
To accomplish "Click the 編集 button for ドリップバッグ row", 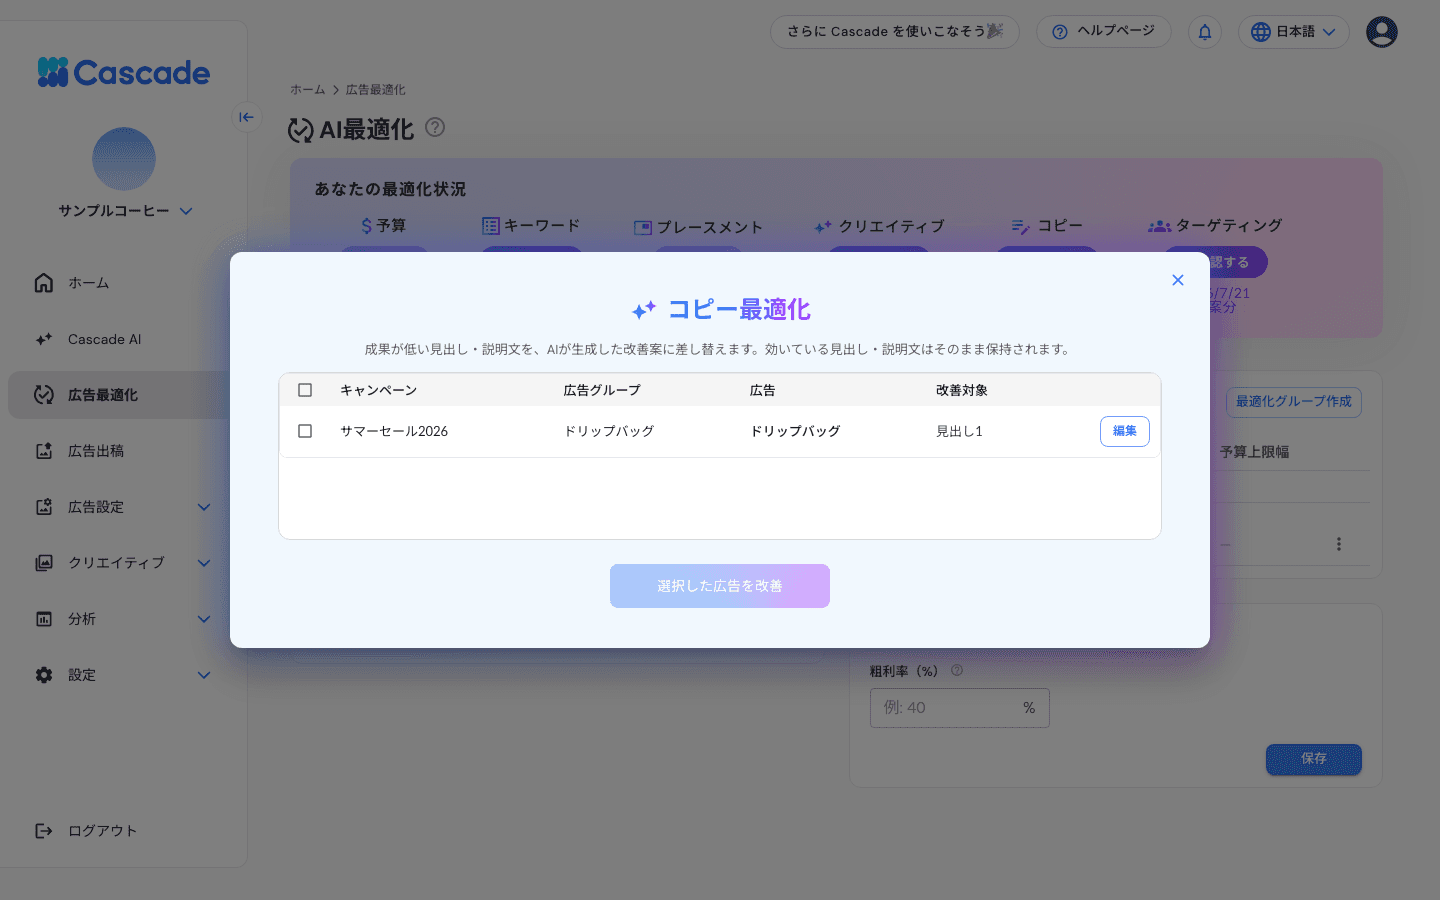I will click(x=1125, y=431).
